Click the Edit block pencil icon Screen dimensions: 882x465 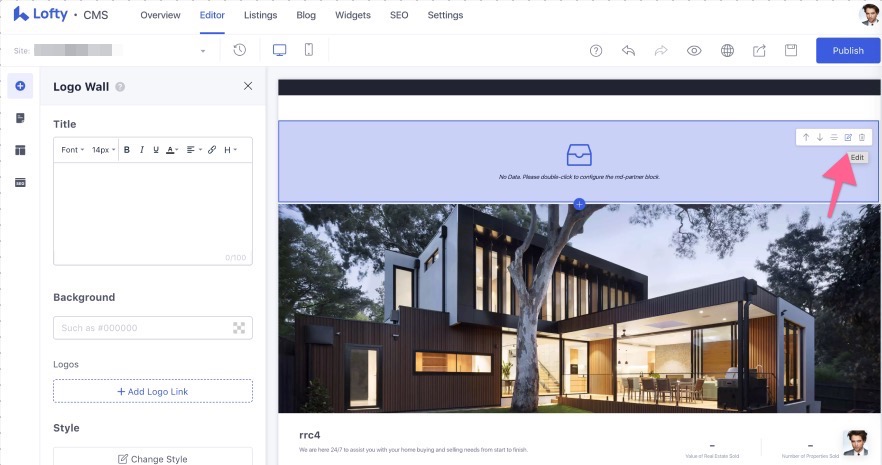[848, 137]
